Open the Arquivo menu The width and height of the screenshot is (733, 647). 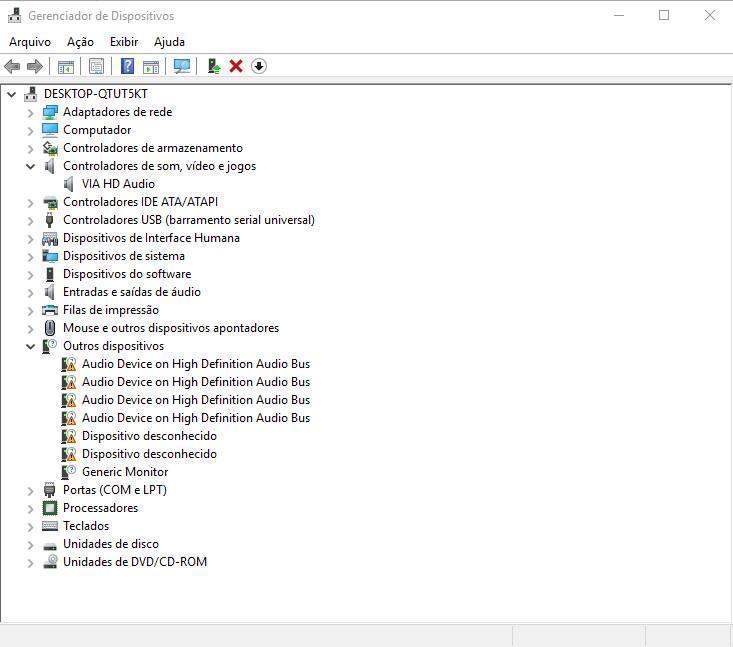click(30, 42)
